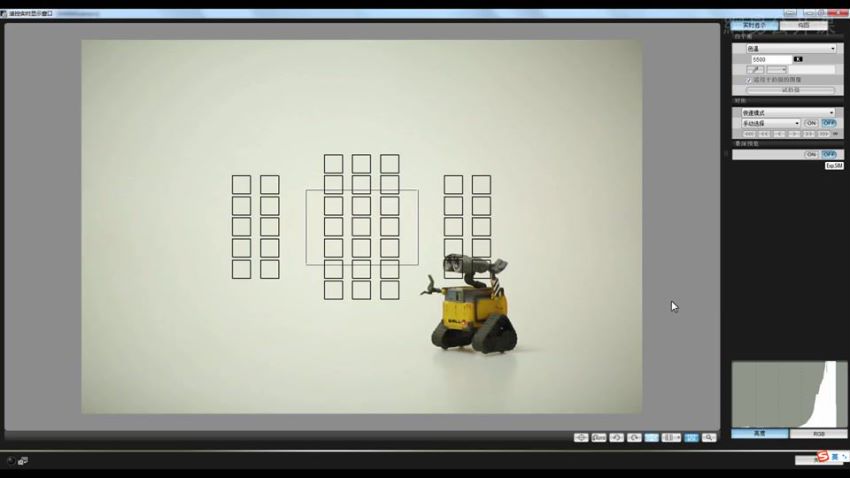
Task: Click highlighted fit-view icon left of grid
Action: pos(652,437)
